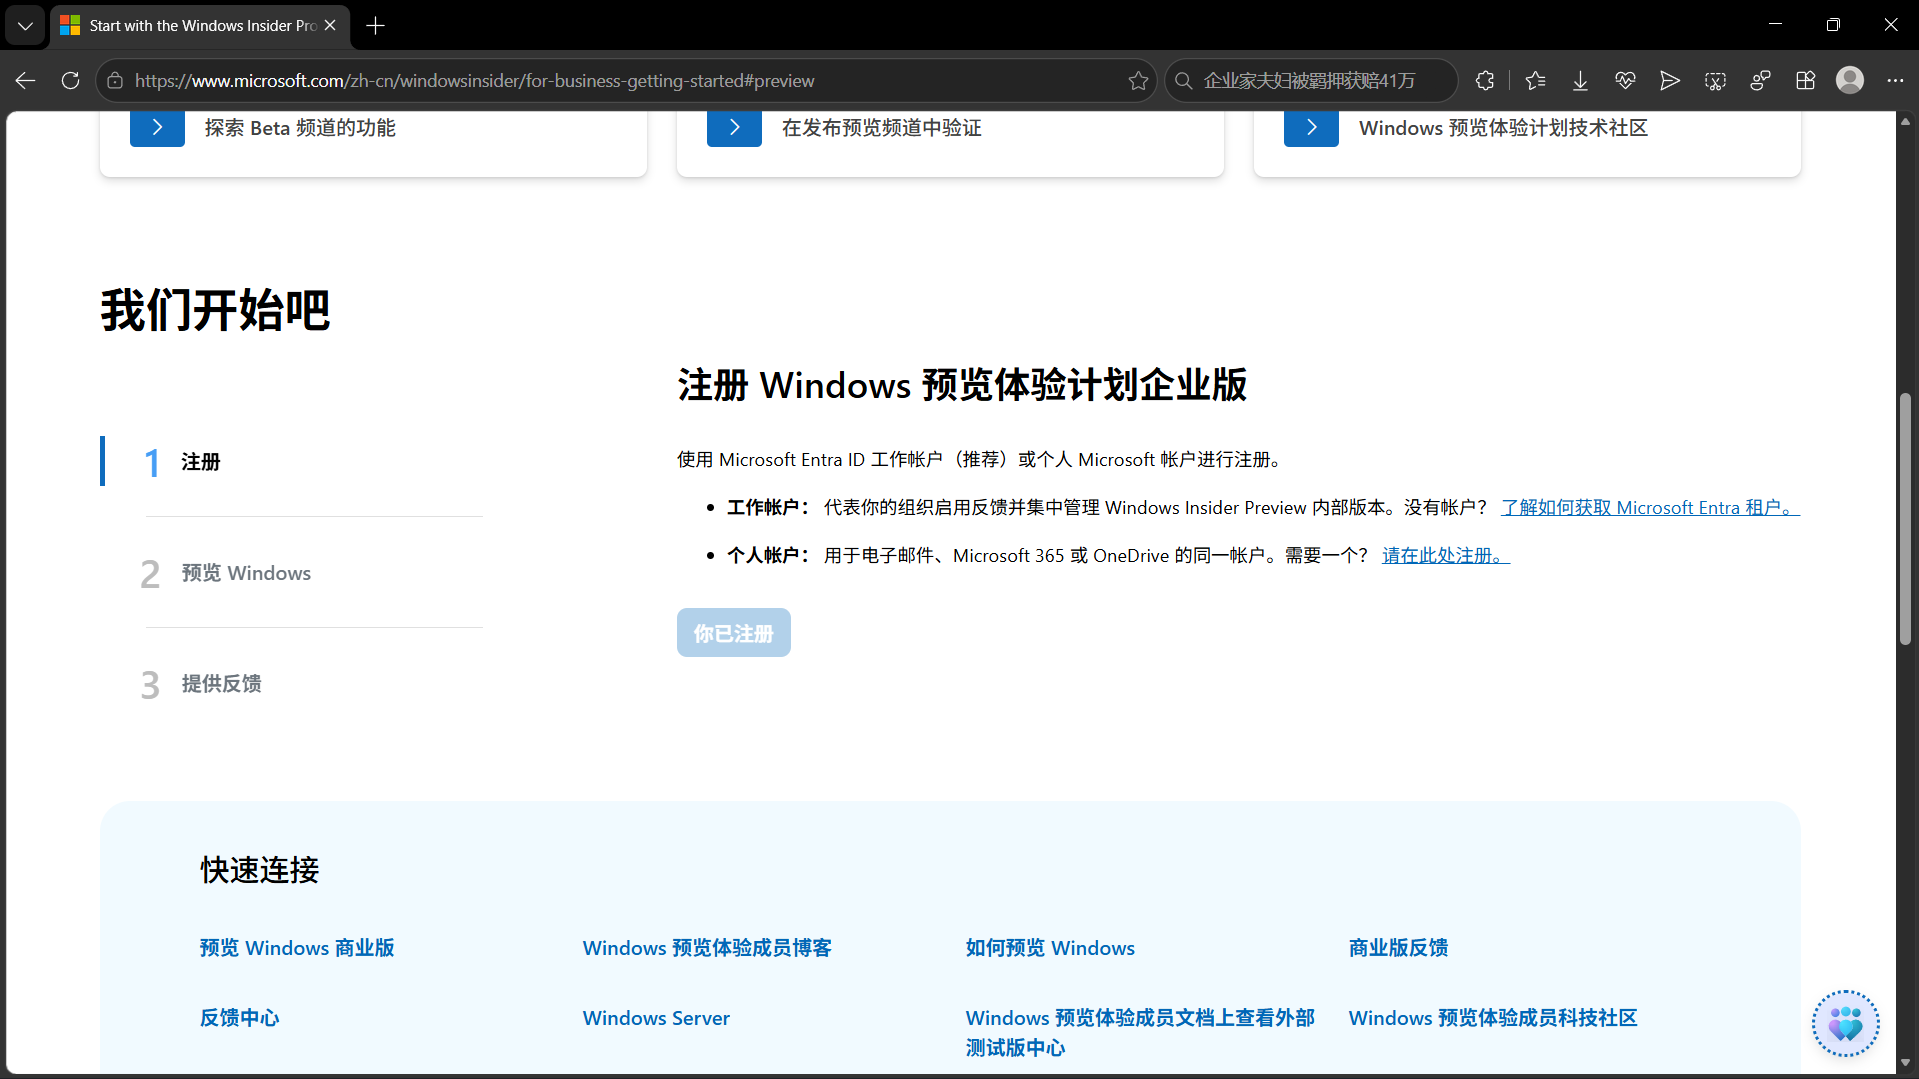1919x1079 pixels.
Task: Click the address bar URL field
Action: pos(625,81)
